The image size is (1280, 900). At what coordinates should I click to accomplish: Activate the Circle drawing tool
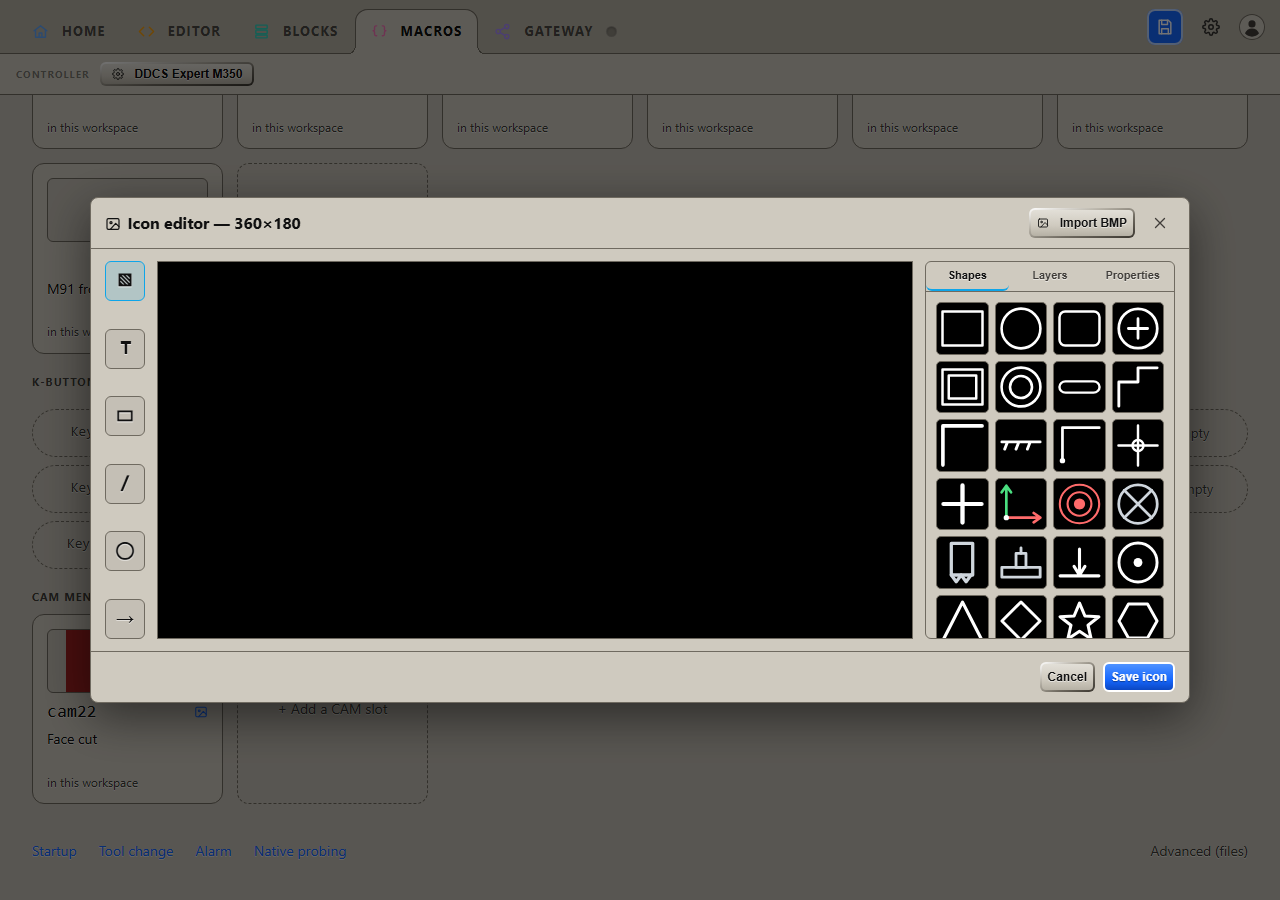125,551
